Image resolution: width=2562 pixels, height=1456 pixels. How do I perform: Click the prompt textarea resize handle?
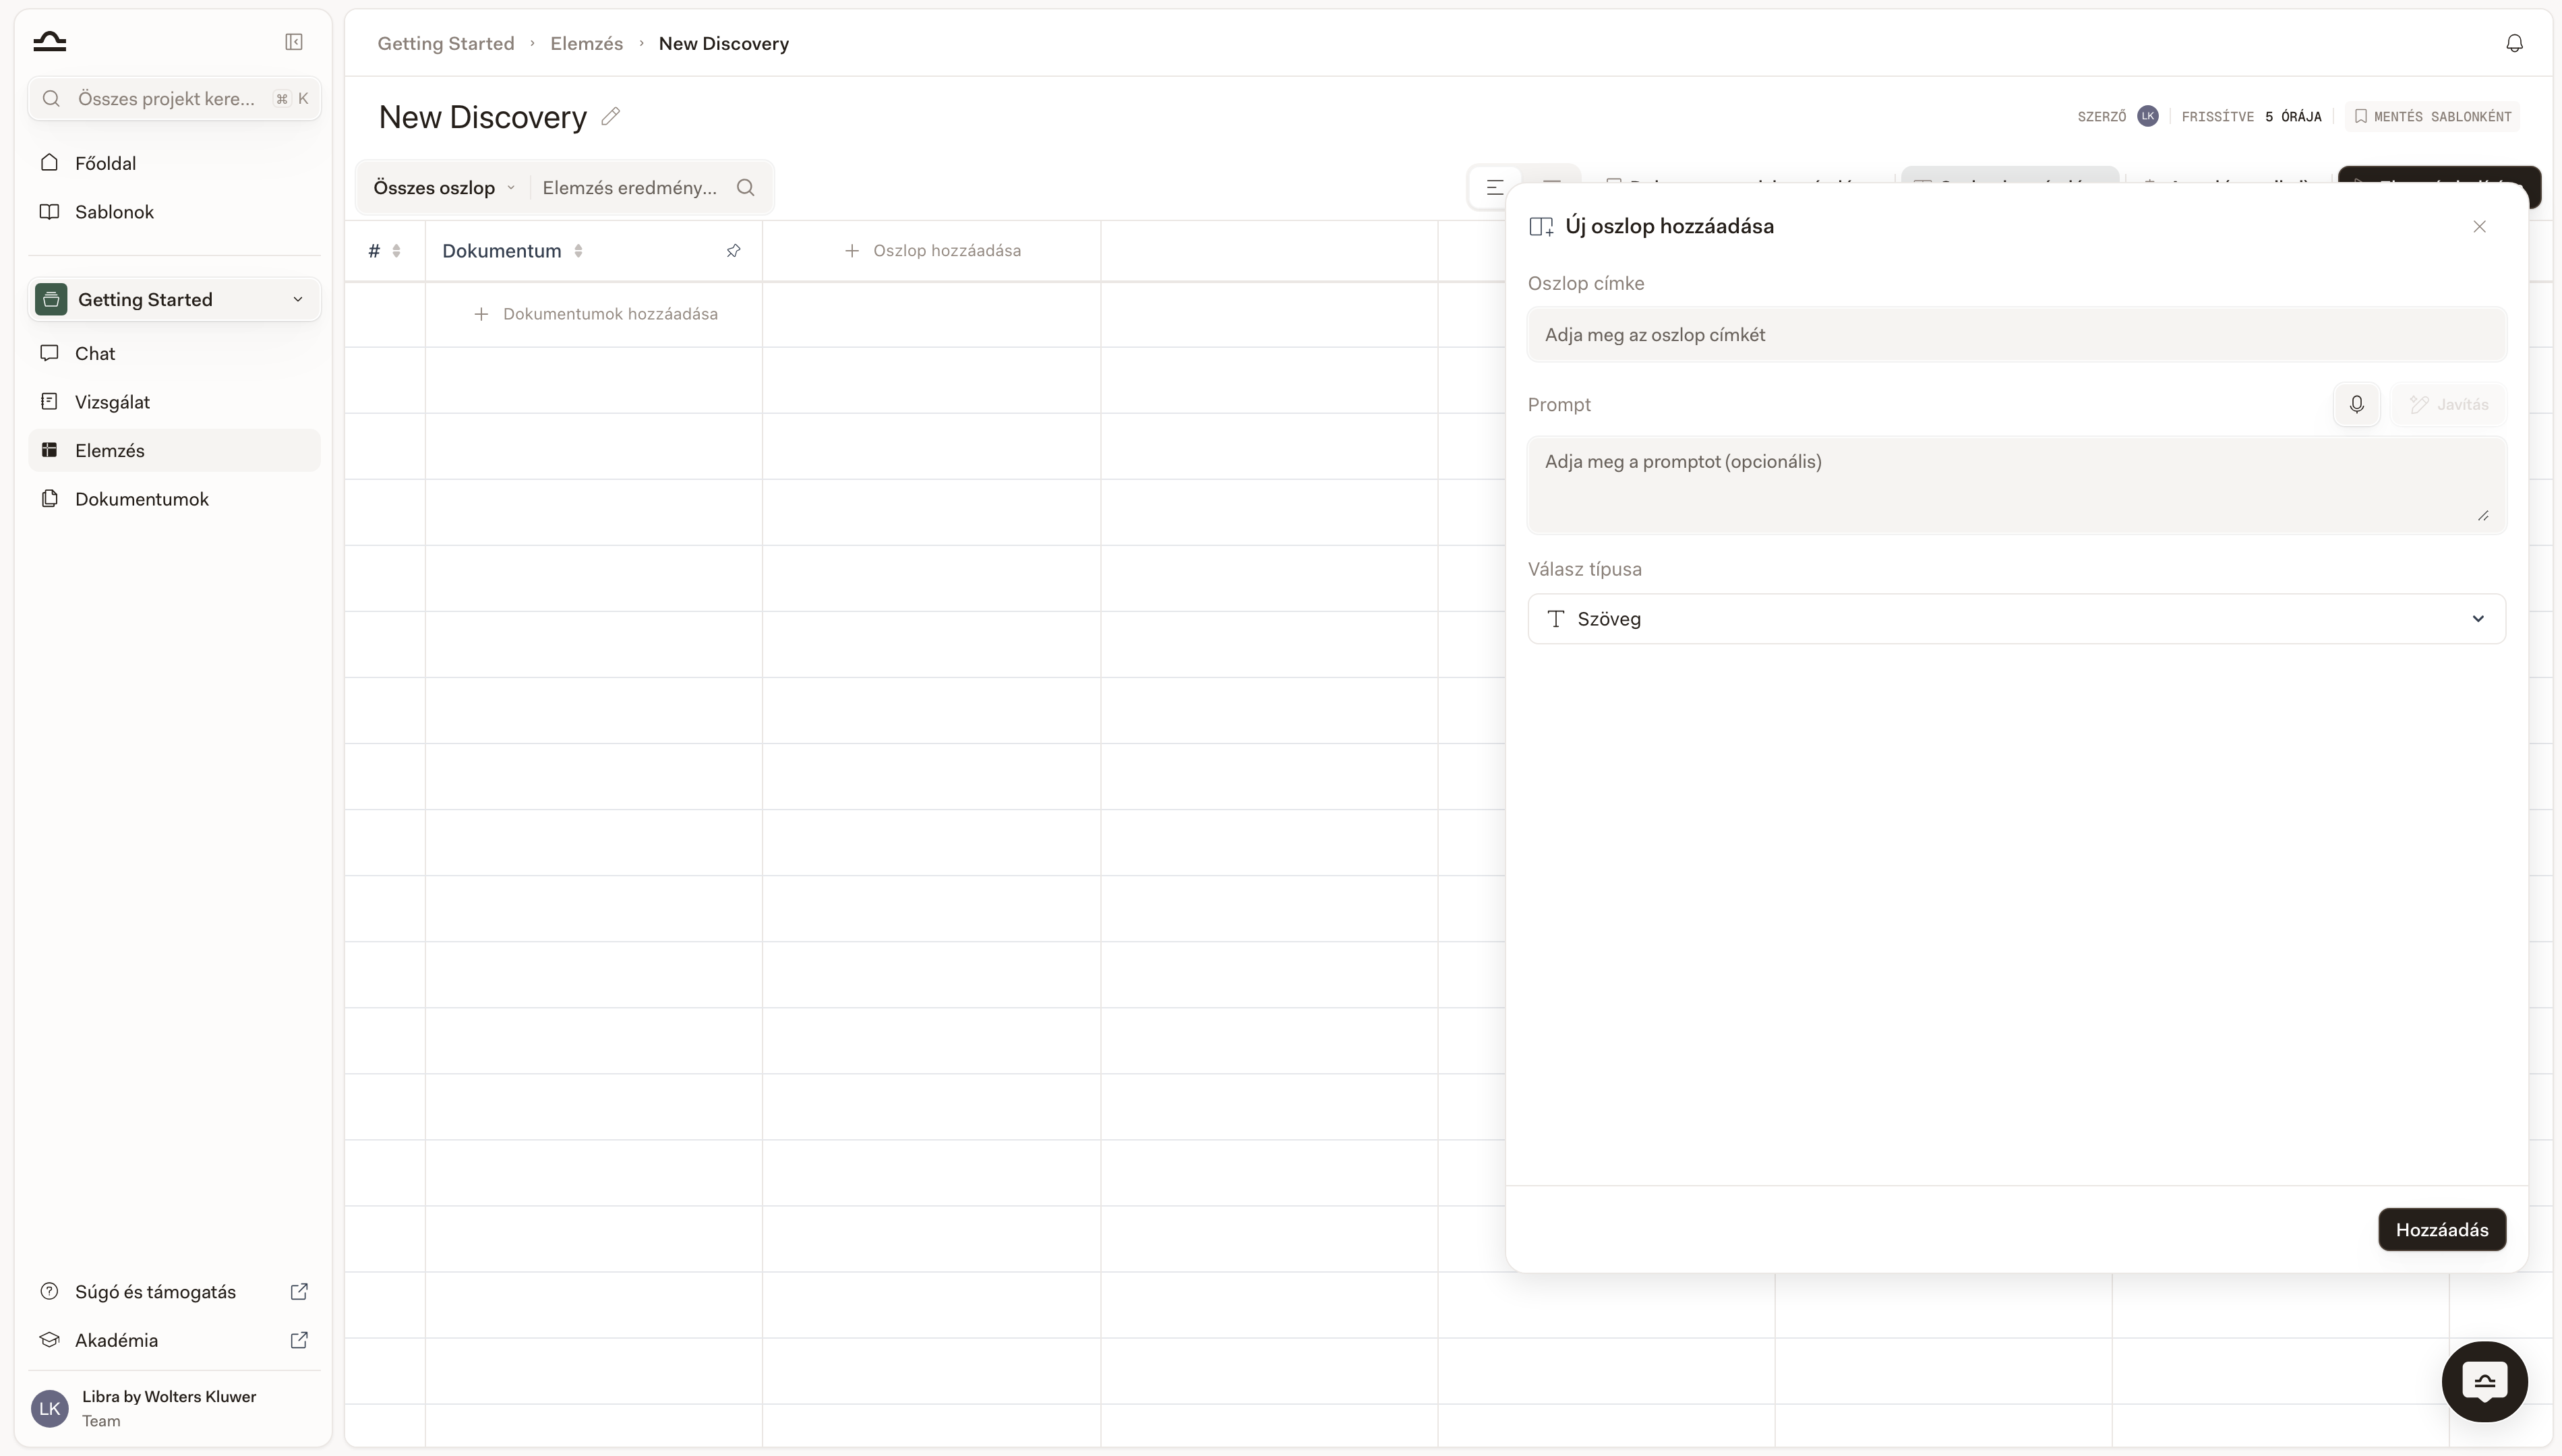(x=2483, y=515)
